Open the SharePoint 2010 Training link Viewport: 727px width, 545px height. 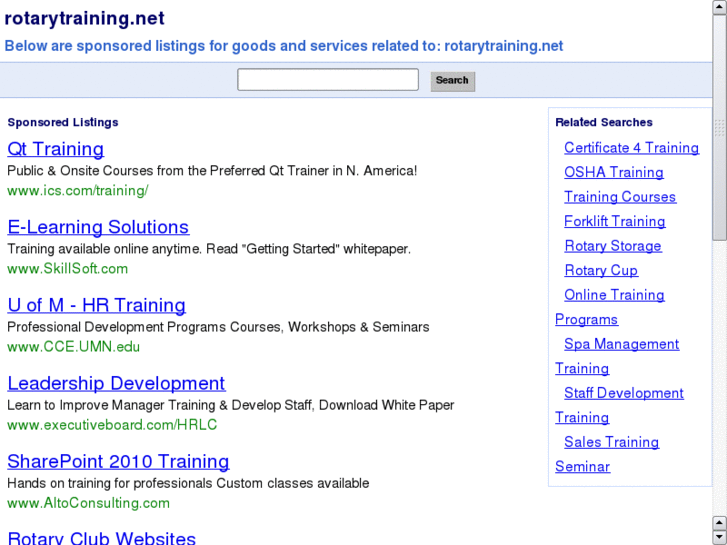pos(118,462)
